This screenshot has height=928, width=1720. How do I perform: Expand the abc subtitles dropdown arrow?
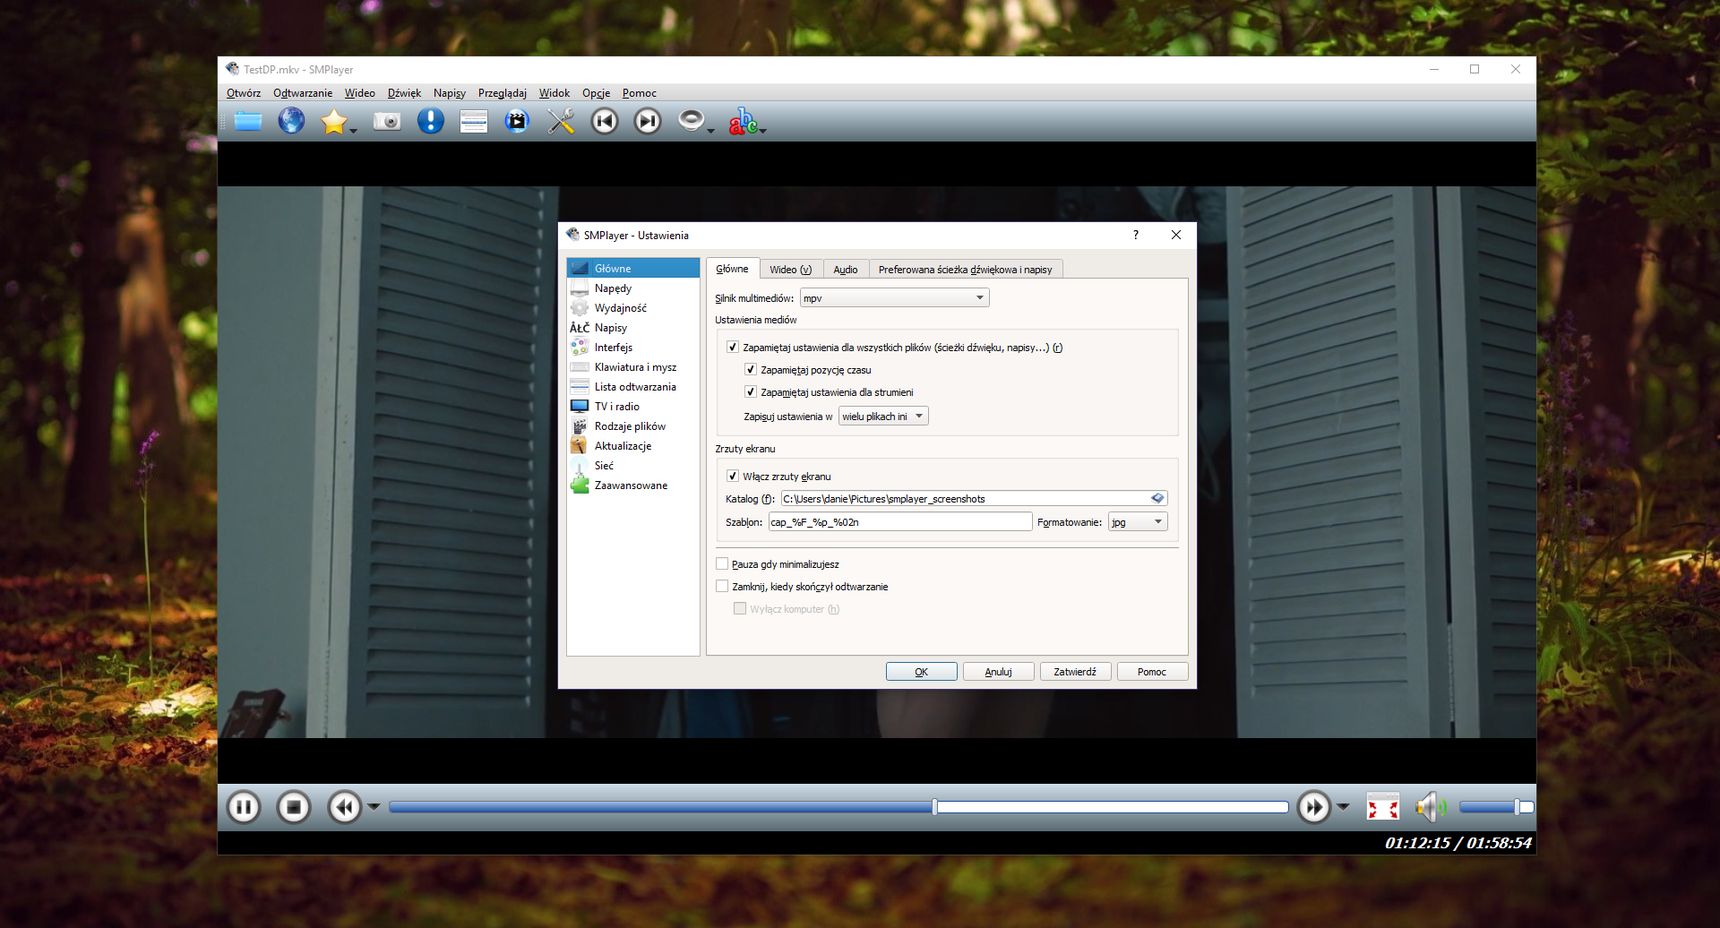point(763,130)
